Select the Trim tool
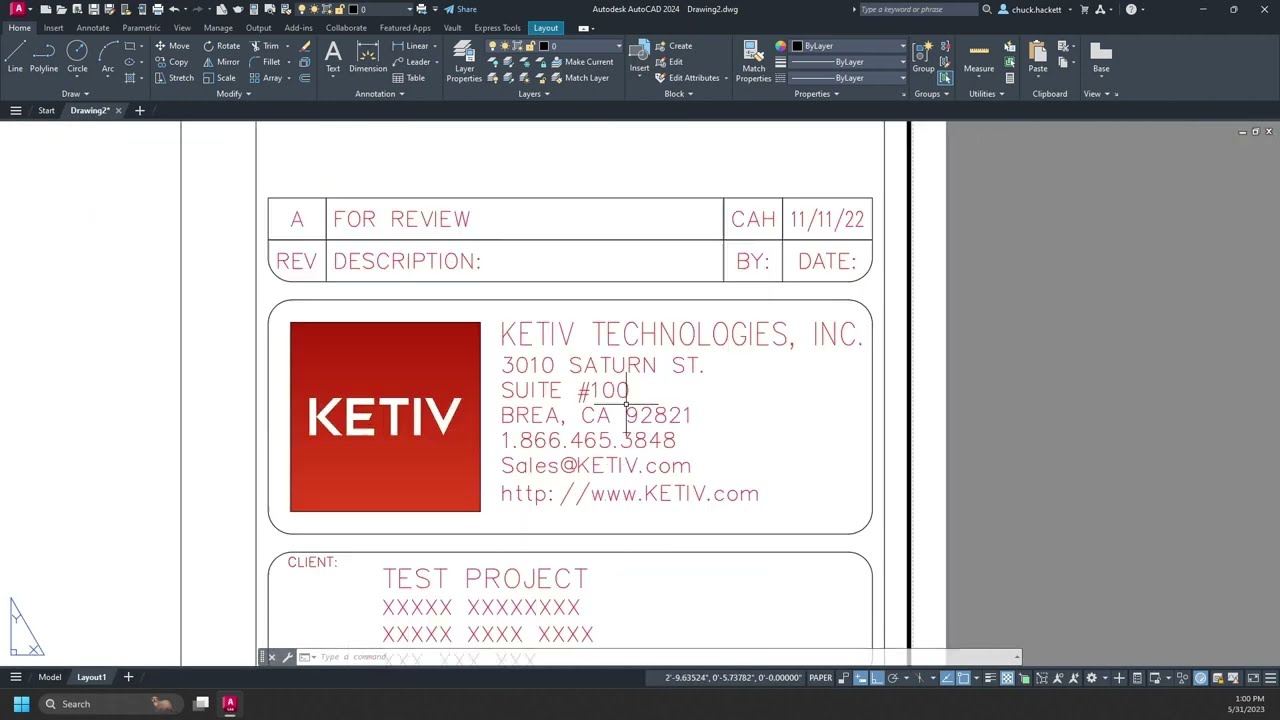Viewport: 1280px width, 720px height. click(x=265, y=46)
